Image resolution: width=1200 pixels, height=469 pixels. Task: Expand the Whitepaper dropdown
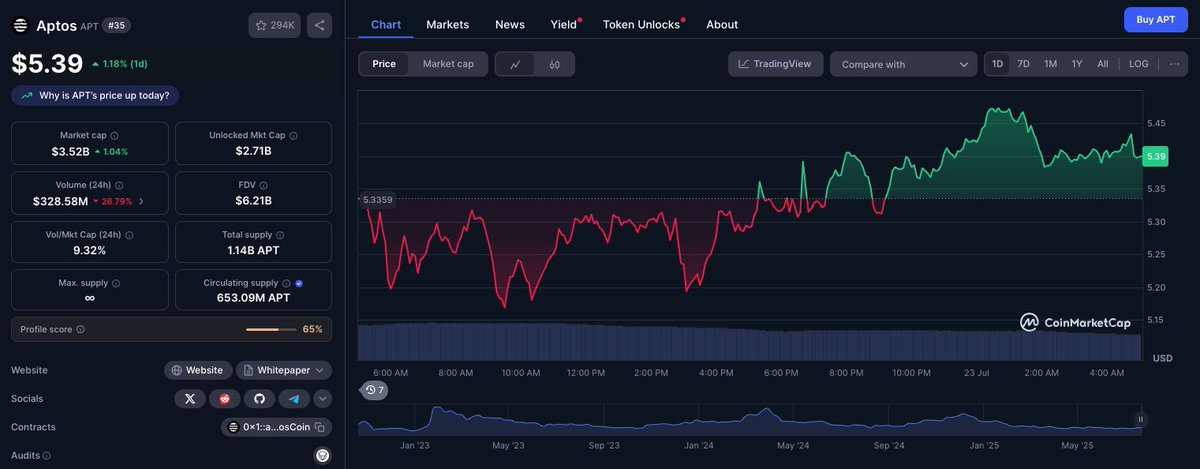(x=284, y=370)
